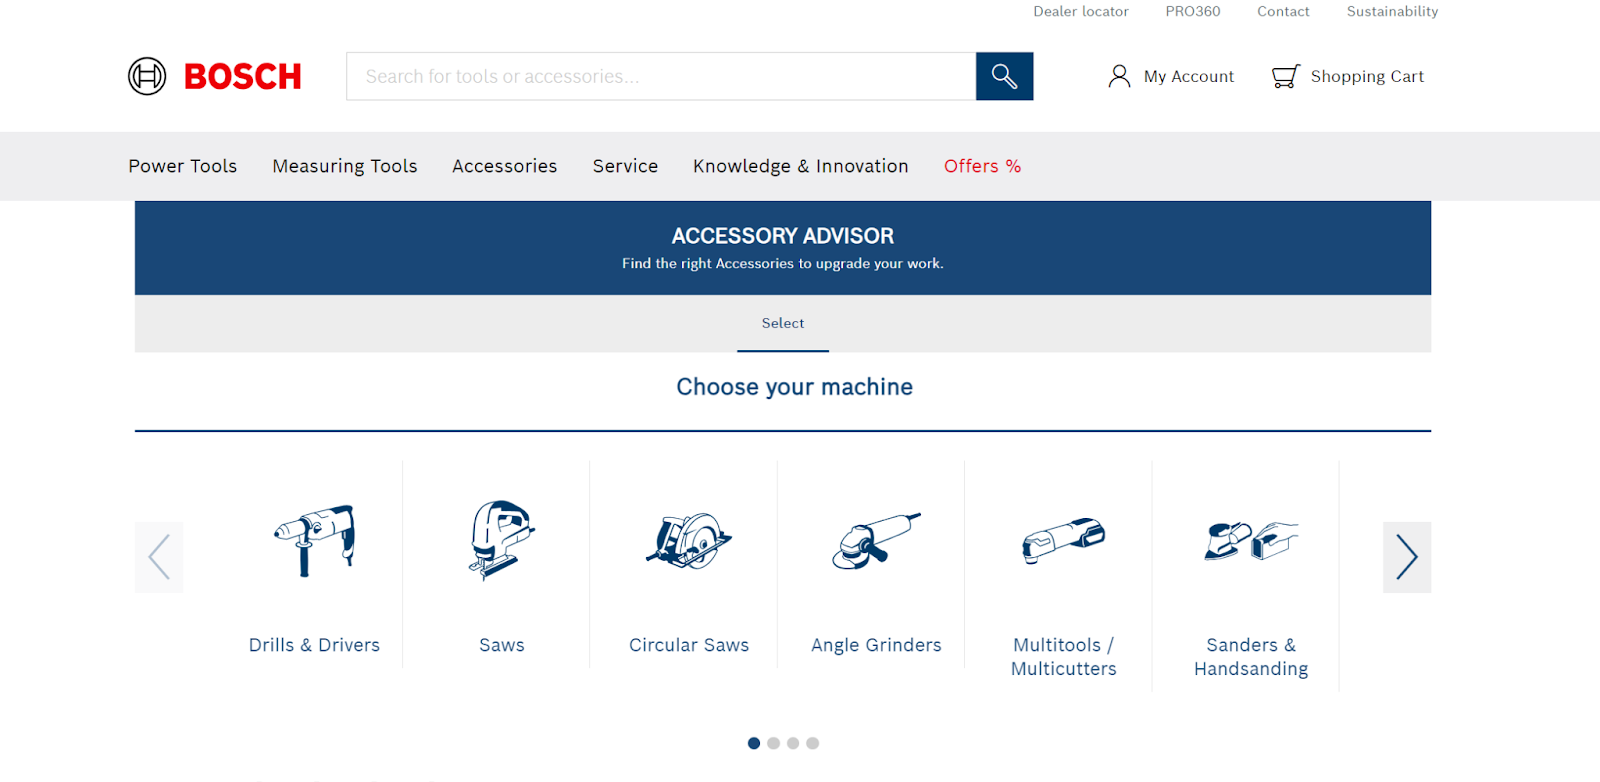Select second carousel pagination dot
The image size is (1600, 782).
point(773,743)
